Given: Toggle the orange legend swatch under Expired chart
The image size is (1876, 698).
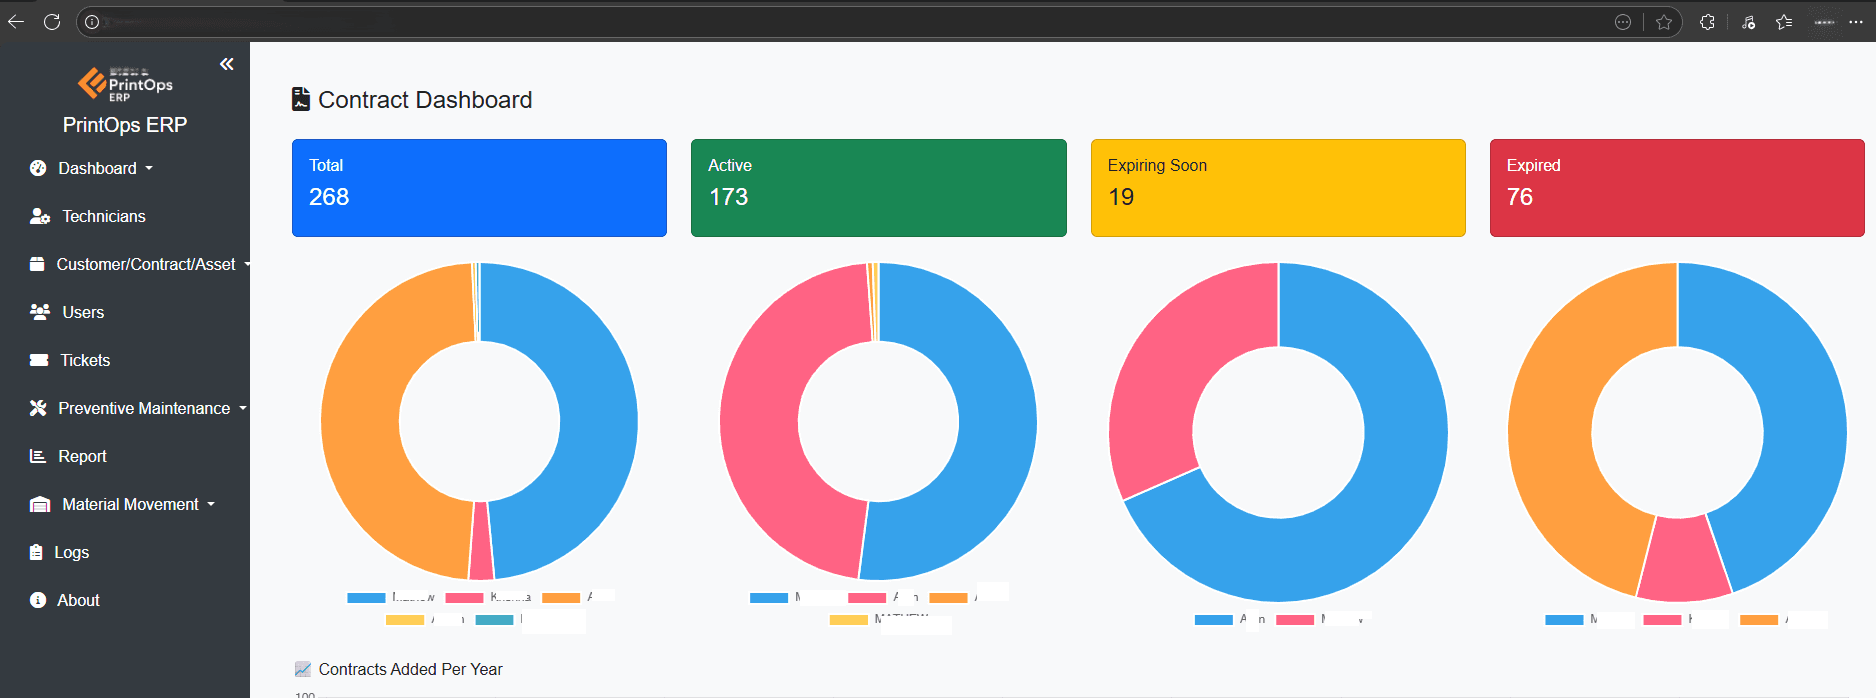Looking at the screenshot, I should (1759, 620).
